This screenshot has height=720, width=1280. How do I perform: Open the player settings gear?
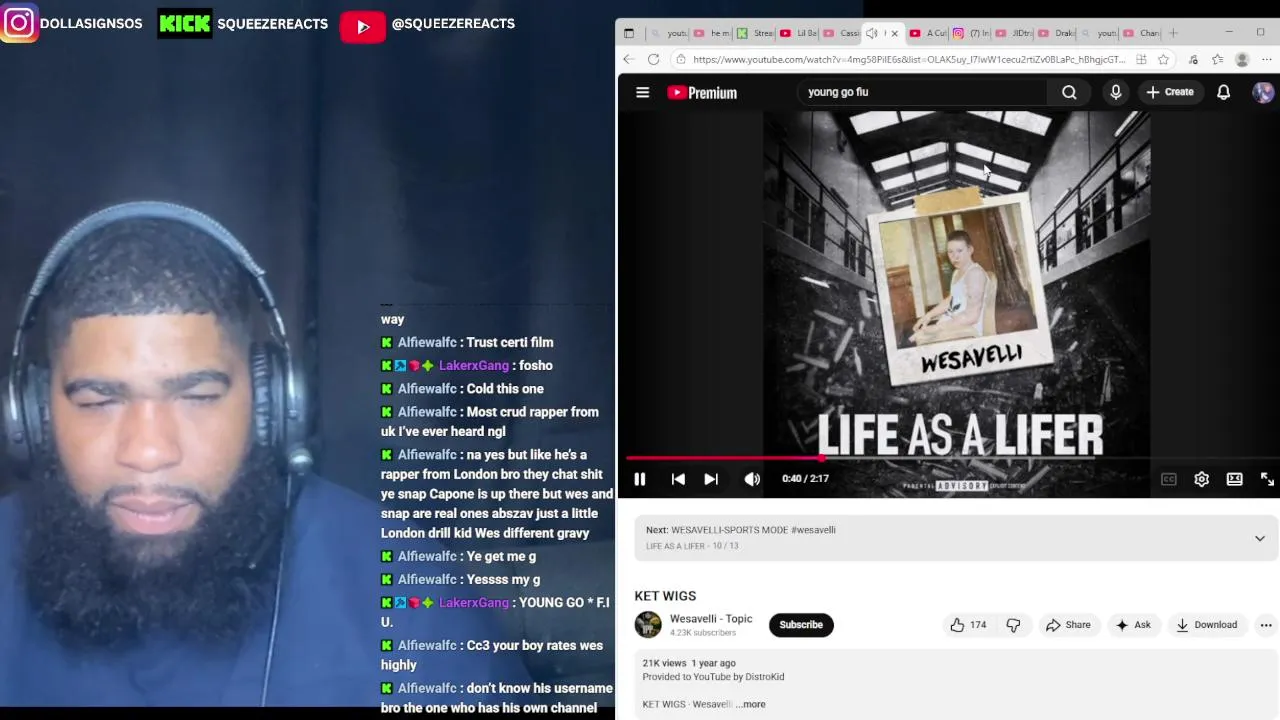tap(1202, 479)
